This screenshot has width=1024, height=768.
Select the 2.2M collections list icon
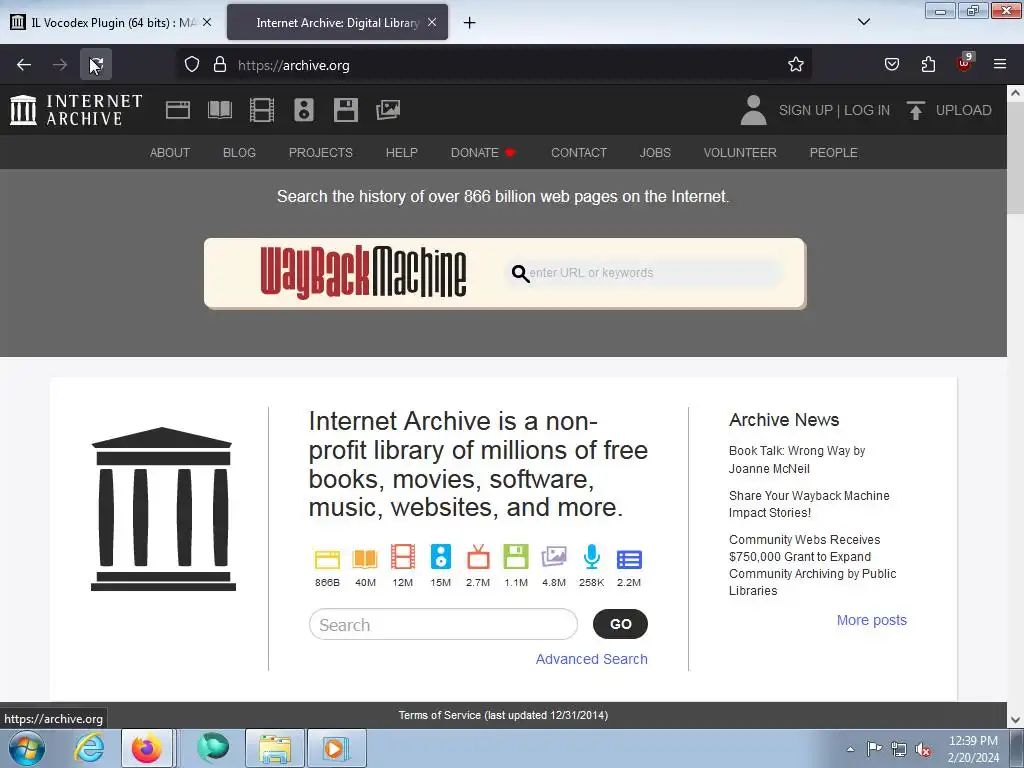629,560
